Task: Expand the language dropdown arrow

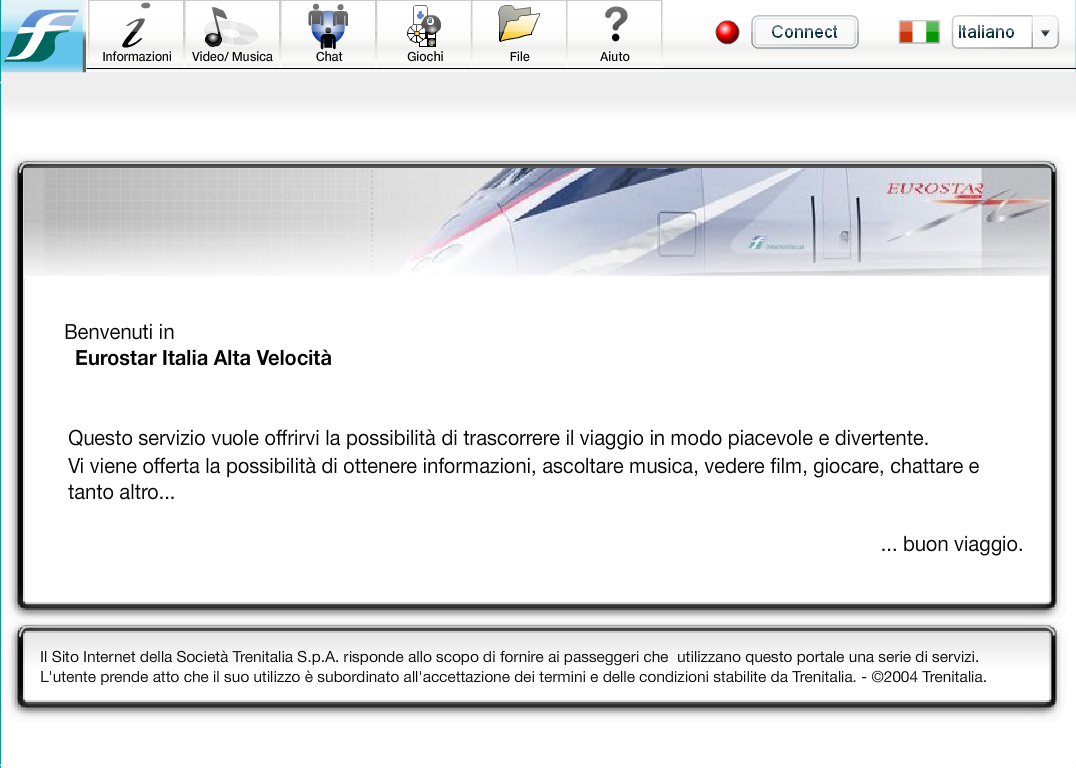Action: click(1045, 32)
